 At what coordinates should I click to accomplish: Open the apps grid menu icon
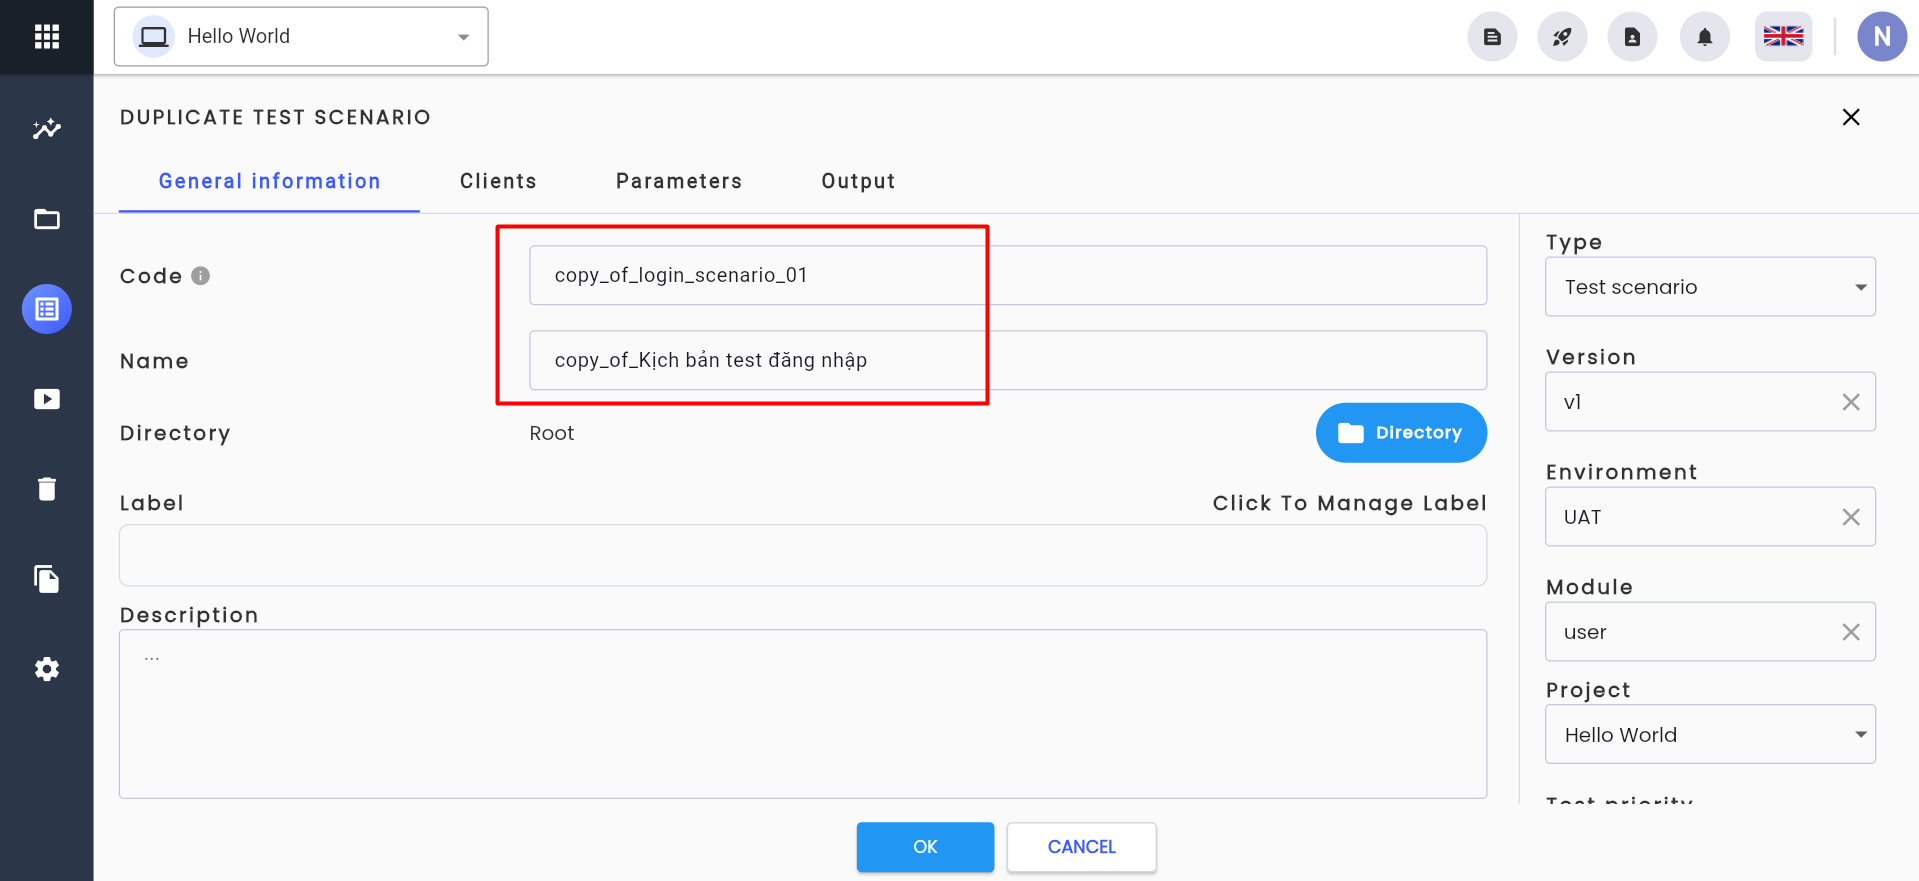47,37
